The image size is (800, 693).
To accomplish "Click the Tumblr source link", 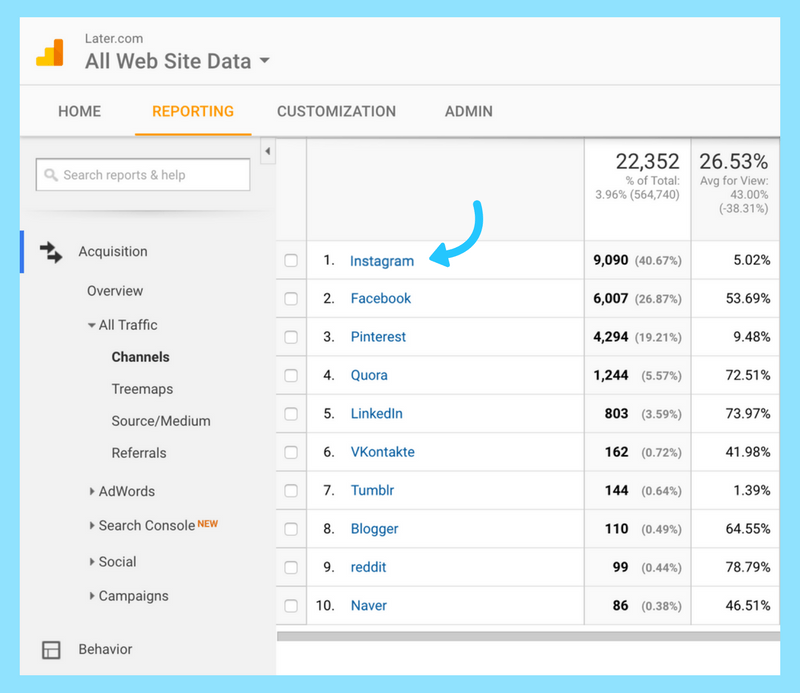I will [x=372, y=490].
